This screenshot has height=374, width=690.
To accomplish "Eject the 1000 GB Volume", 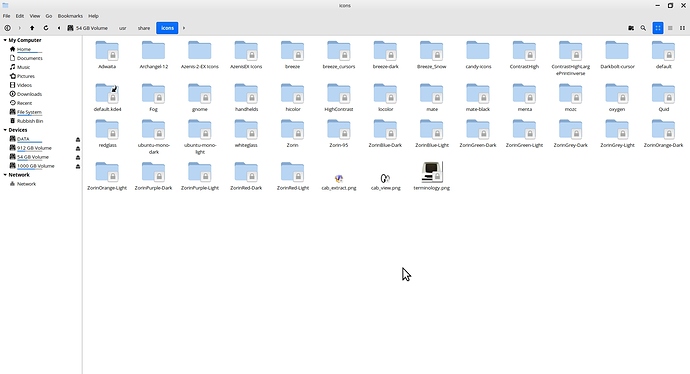I will [77, 166].
